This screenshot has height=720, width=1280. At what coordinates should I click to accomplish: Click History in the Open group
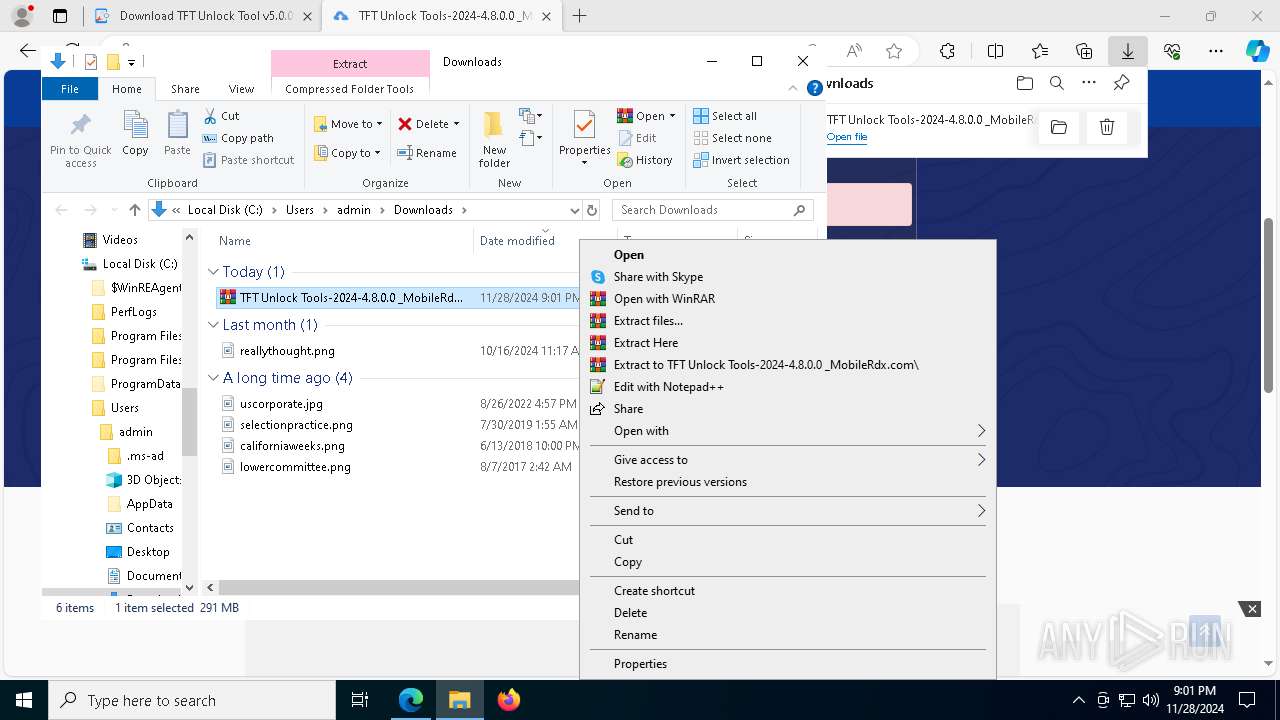[645, 160]
